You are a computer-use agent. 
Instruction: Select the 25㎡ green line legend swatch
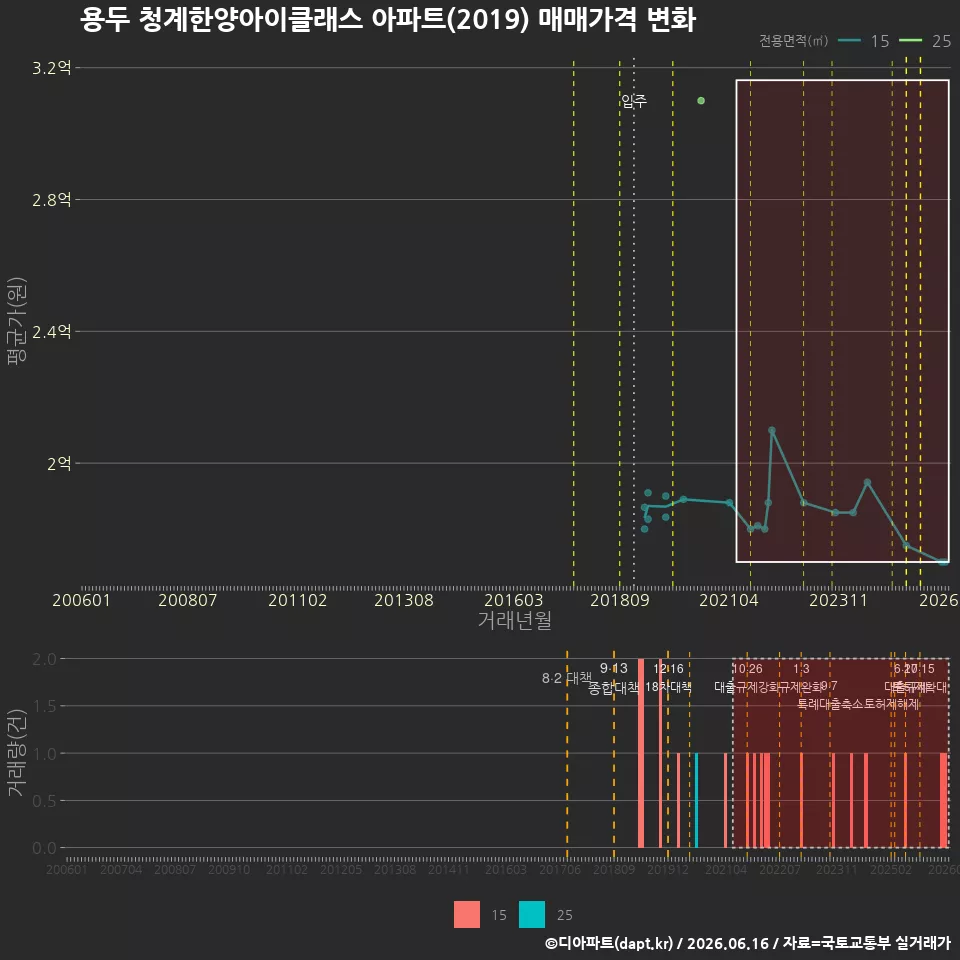[910, 41]
